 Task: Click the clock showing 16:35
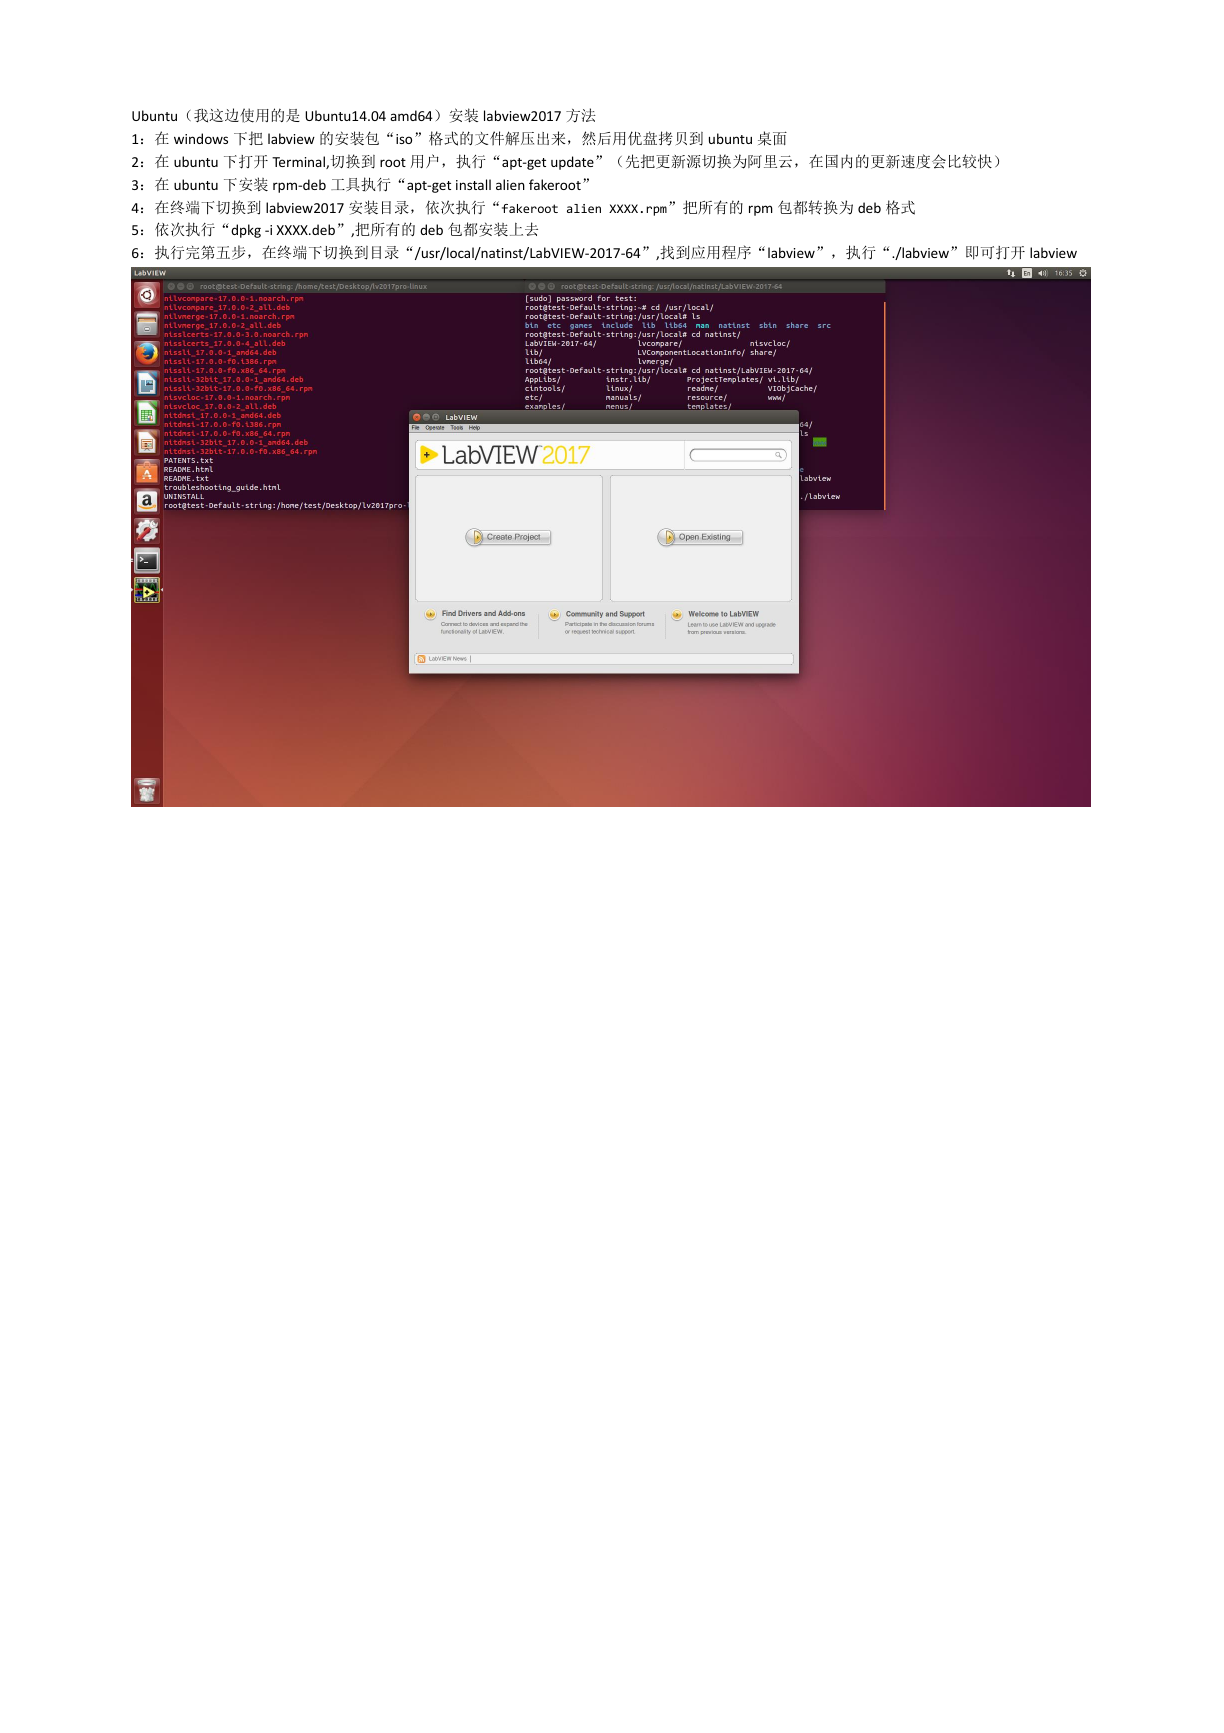(1064, 273)
